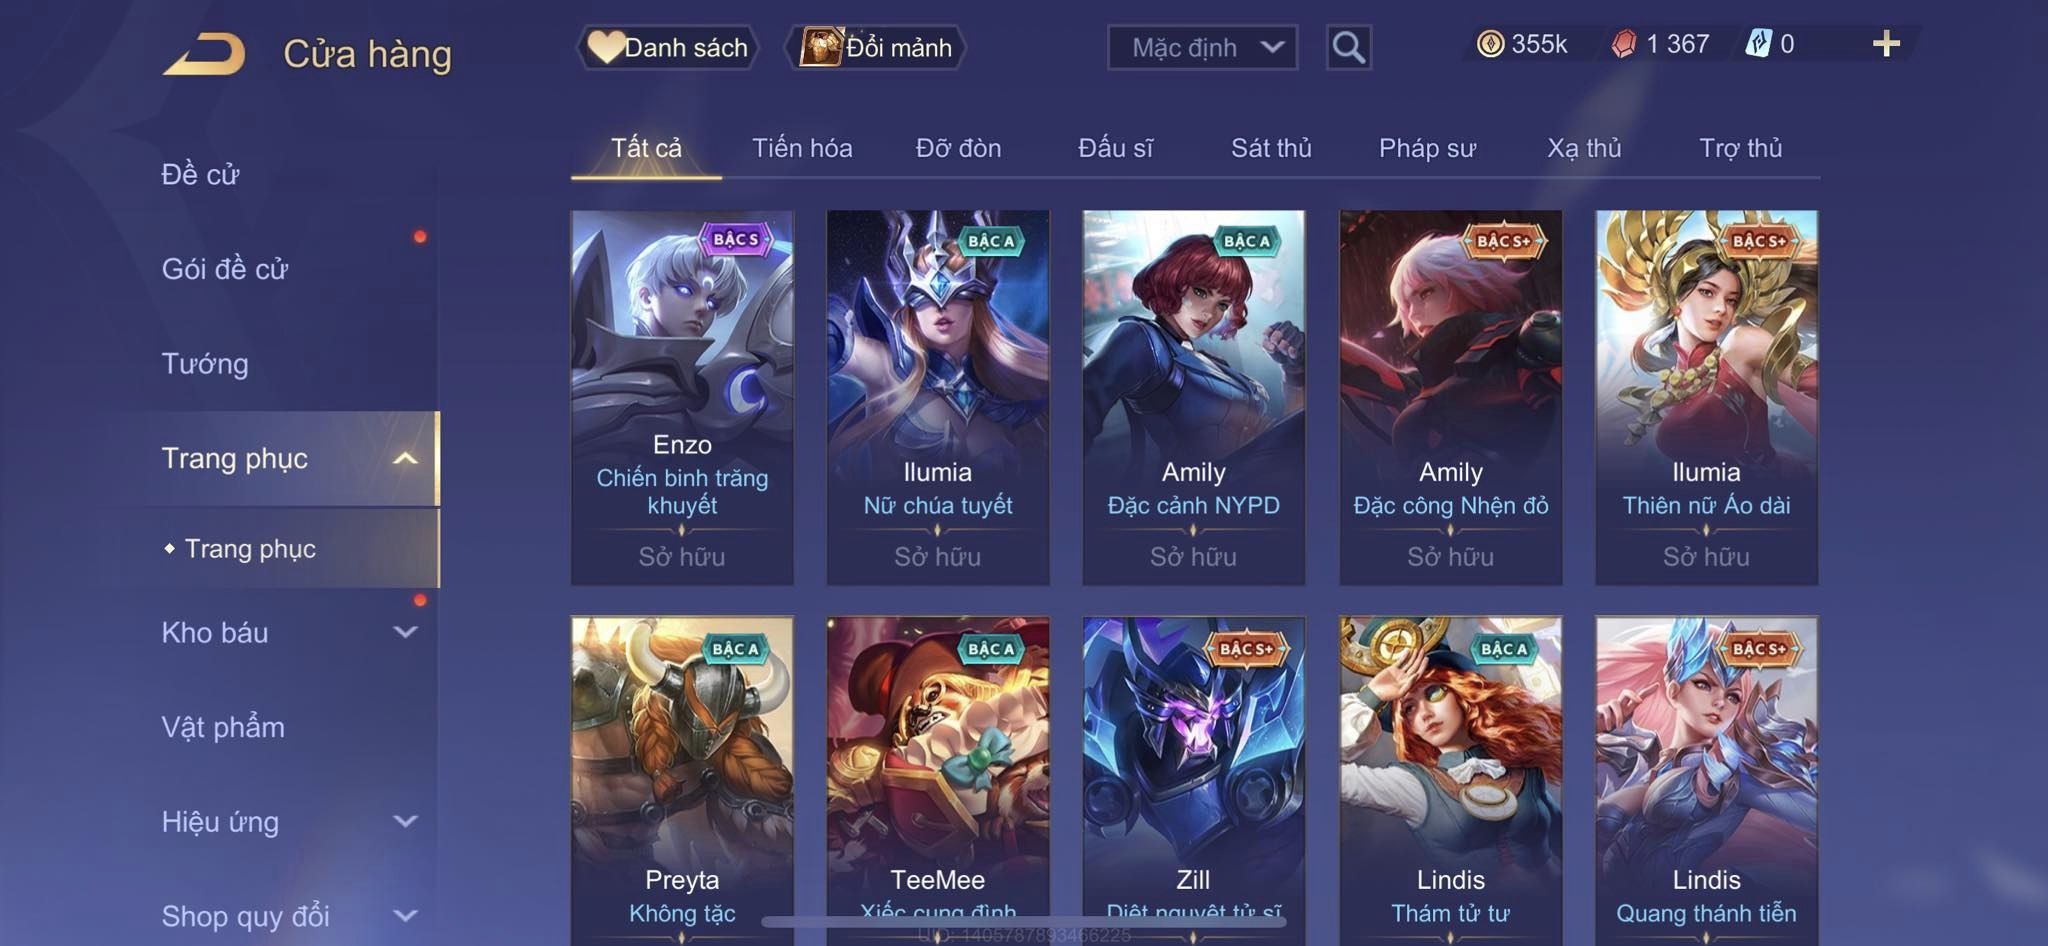Expand the Kho báu sidebar section
Image resolution: width=2048 pixels, height=946 pixels.
[405, 632]
